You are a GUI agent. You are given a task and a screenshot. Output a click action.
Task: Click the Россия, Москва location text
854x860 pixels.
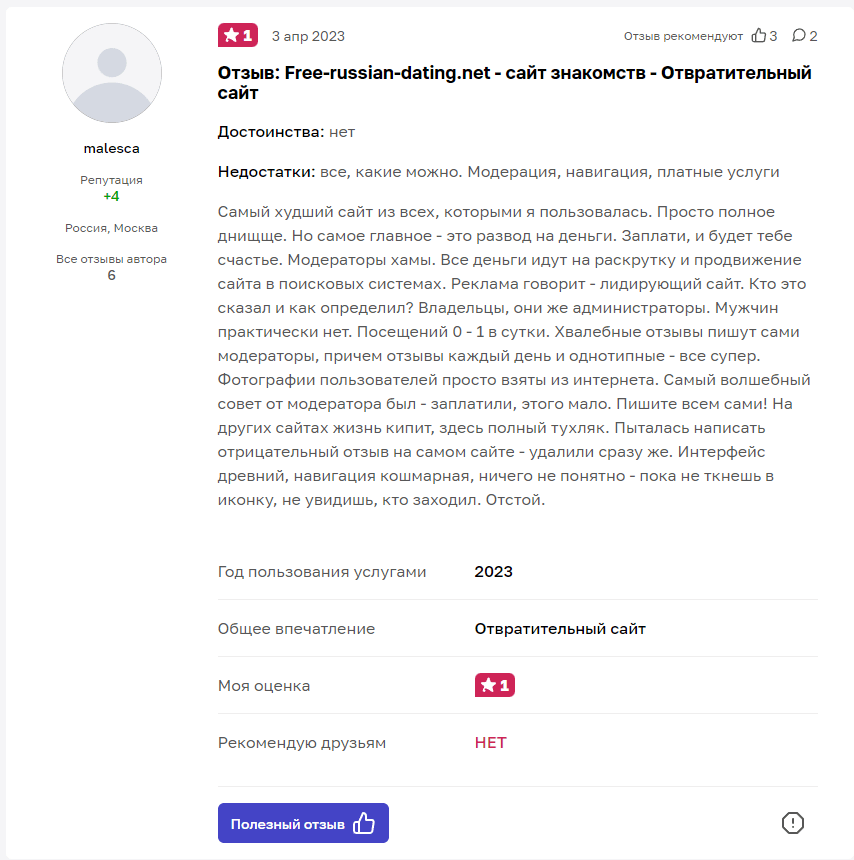[111, 228]
